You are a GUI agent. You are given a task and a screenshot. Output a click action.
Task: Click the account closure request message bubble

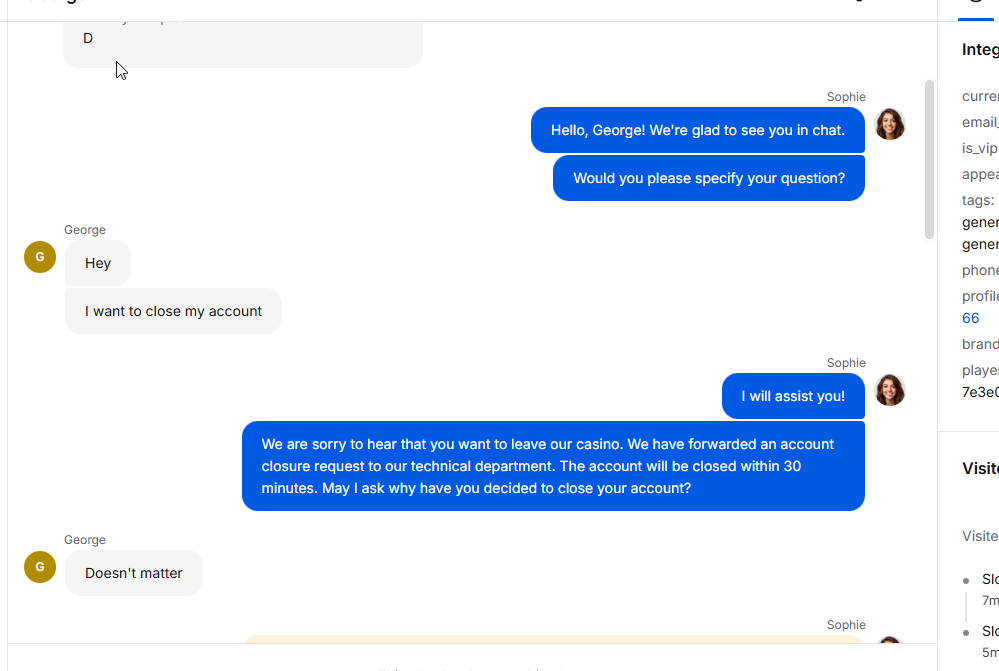pos(553,466)
